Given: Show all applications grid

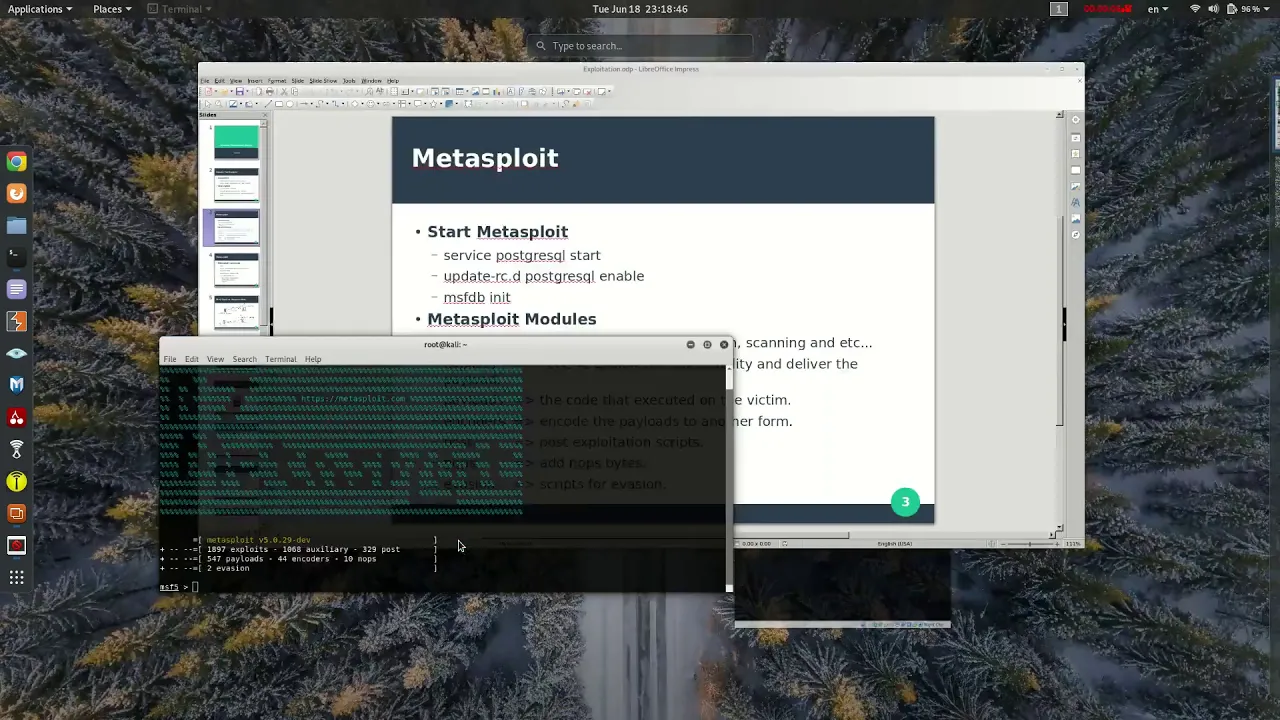Looking at the screenshot, I should 16,577.
